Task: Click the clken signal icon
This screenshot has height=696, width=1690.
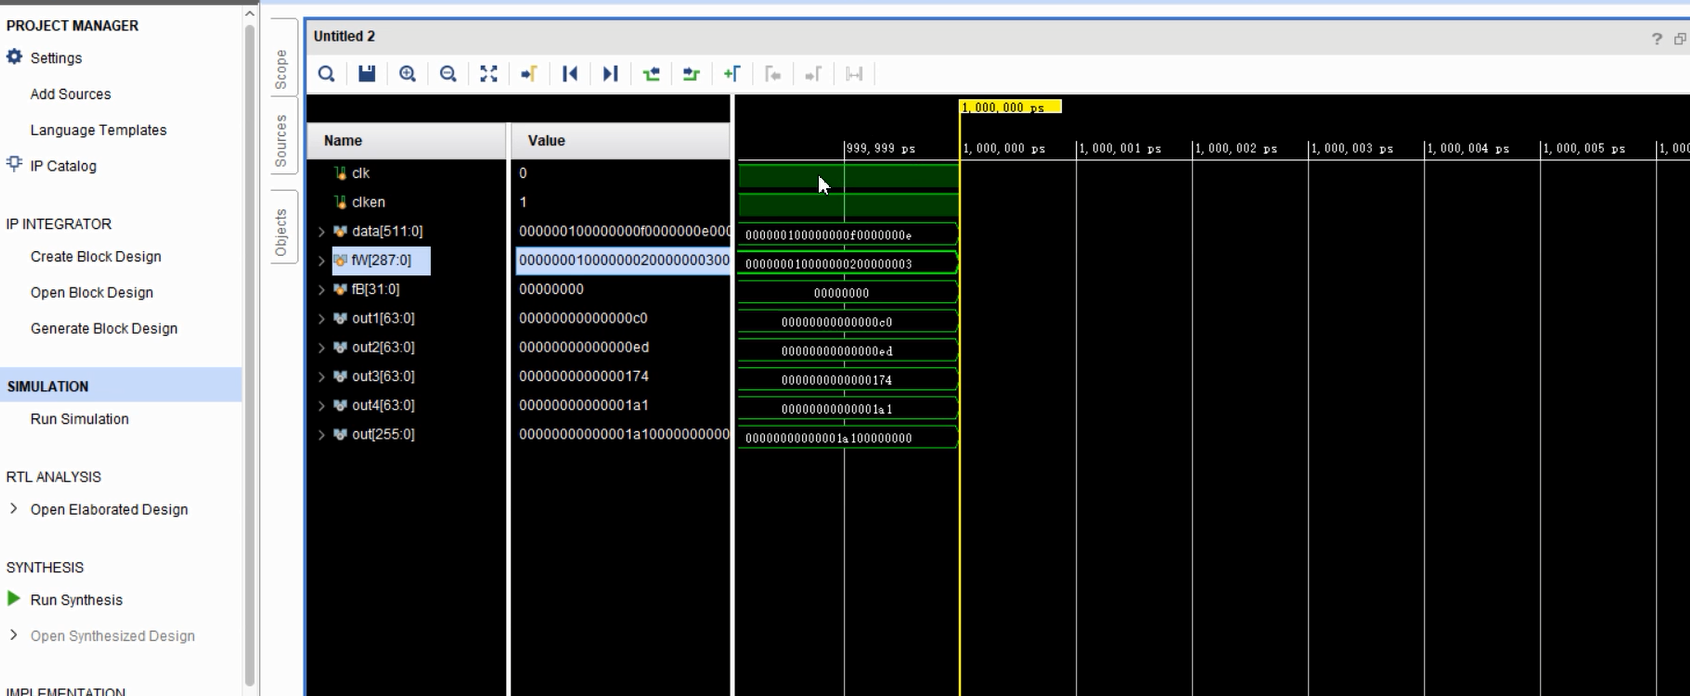Action: (x=340, y=202)
